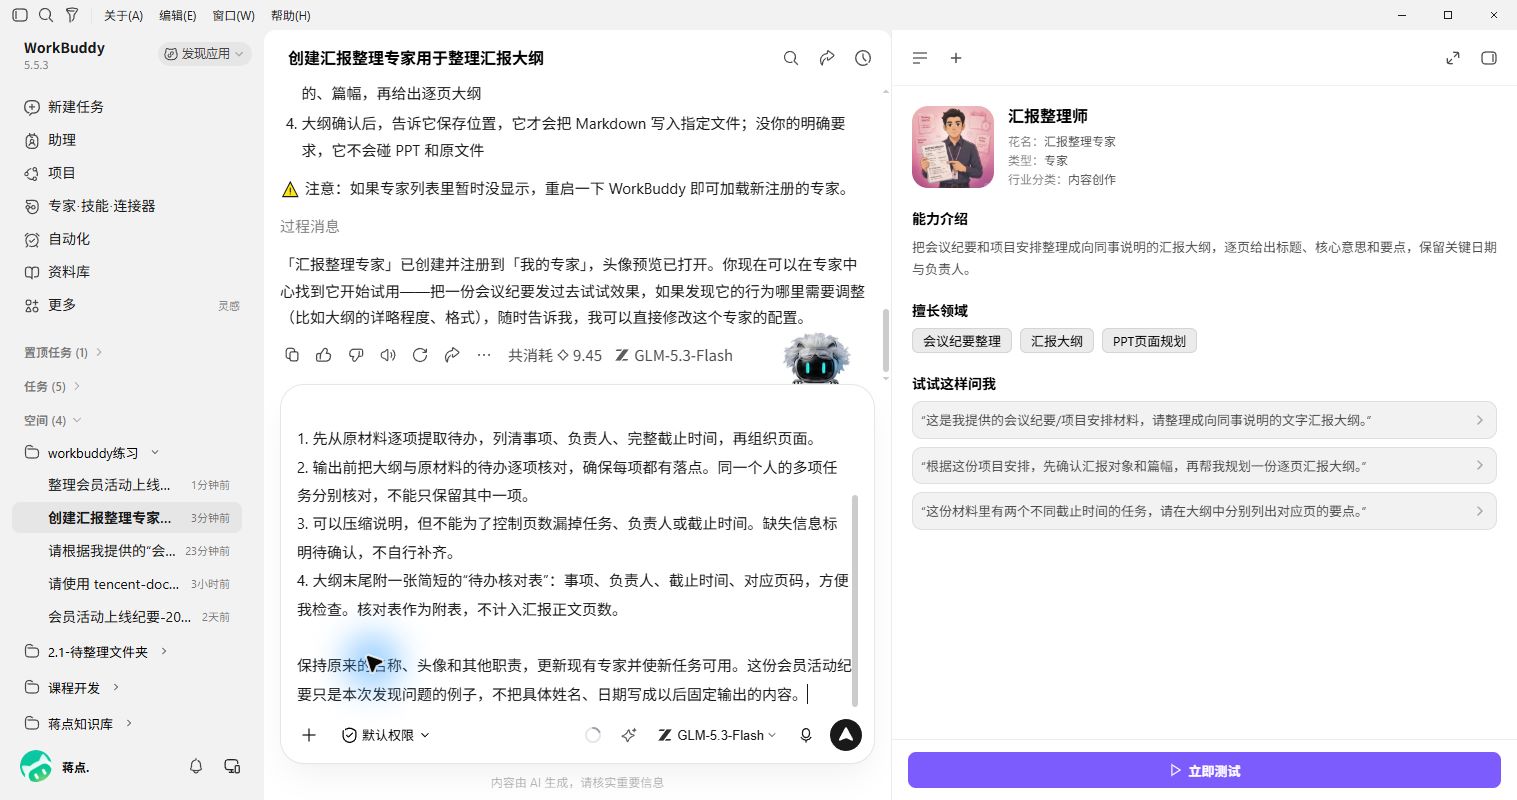Regenerate the assistant reply
This screenshot has width=1517, height=800.
420,355
